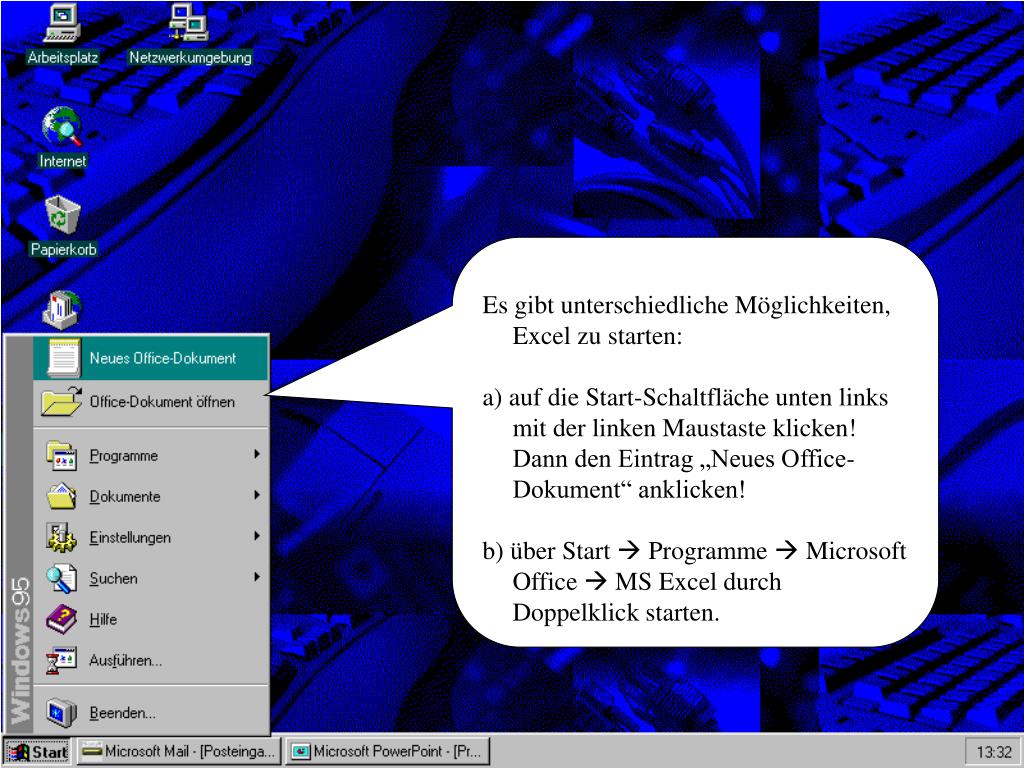Screen dimensions: 1024x768
Task: Open the Programme menu entry
Action: pyautogui.click(x=151, y=455)
